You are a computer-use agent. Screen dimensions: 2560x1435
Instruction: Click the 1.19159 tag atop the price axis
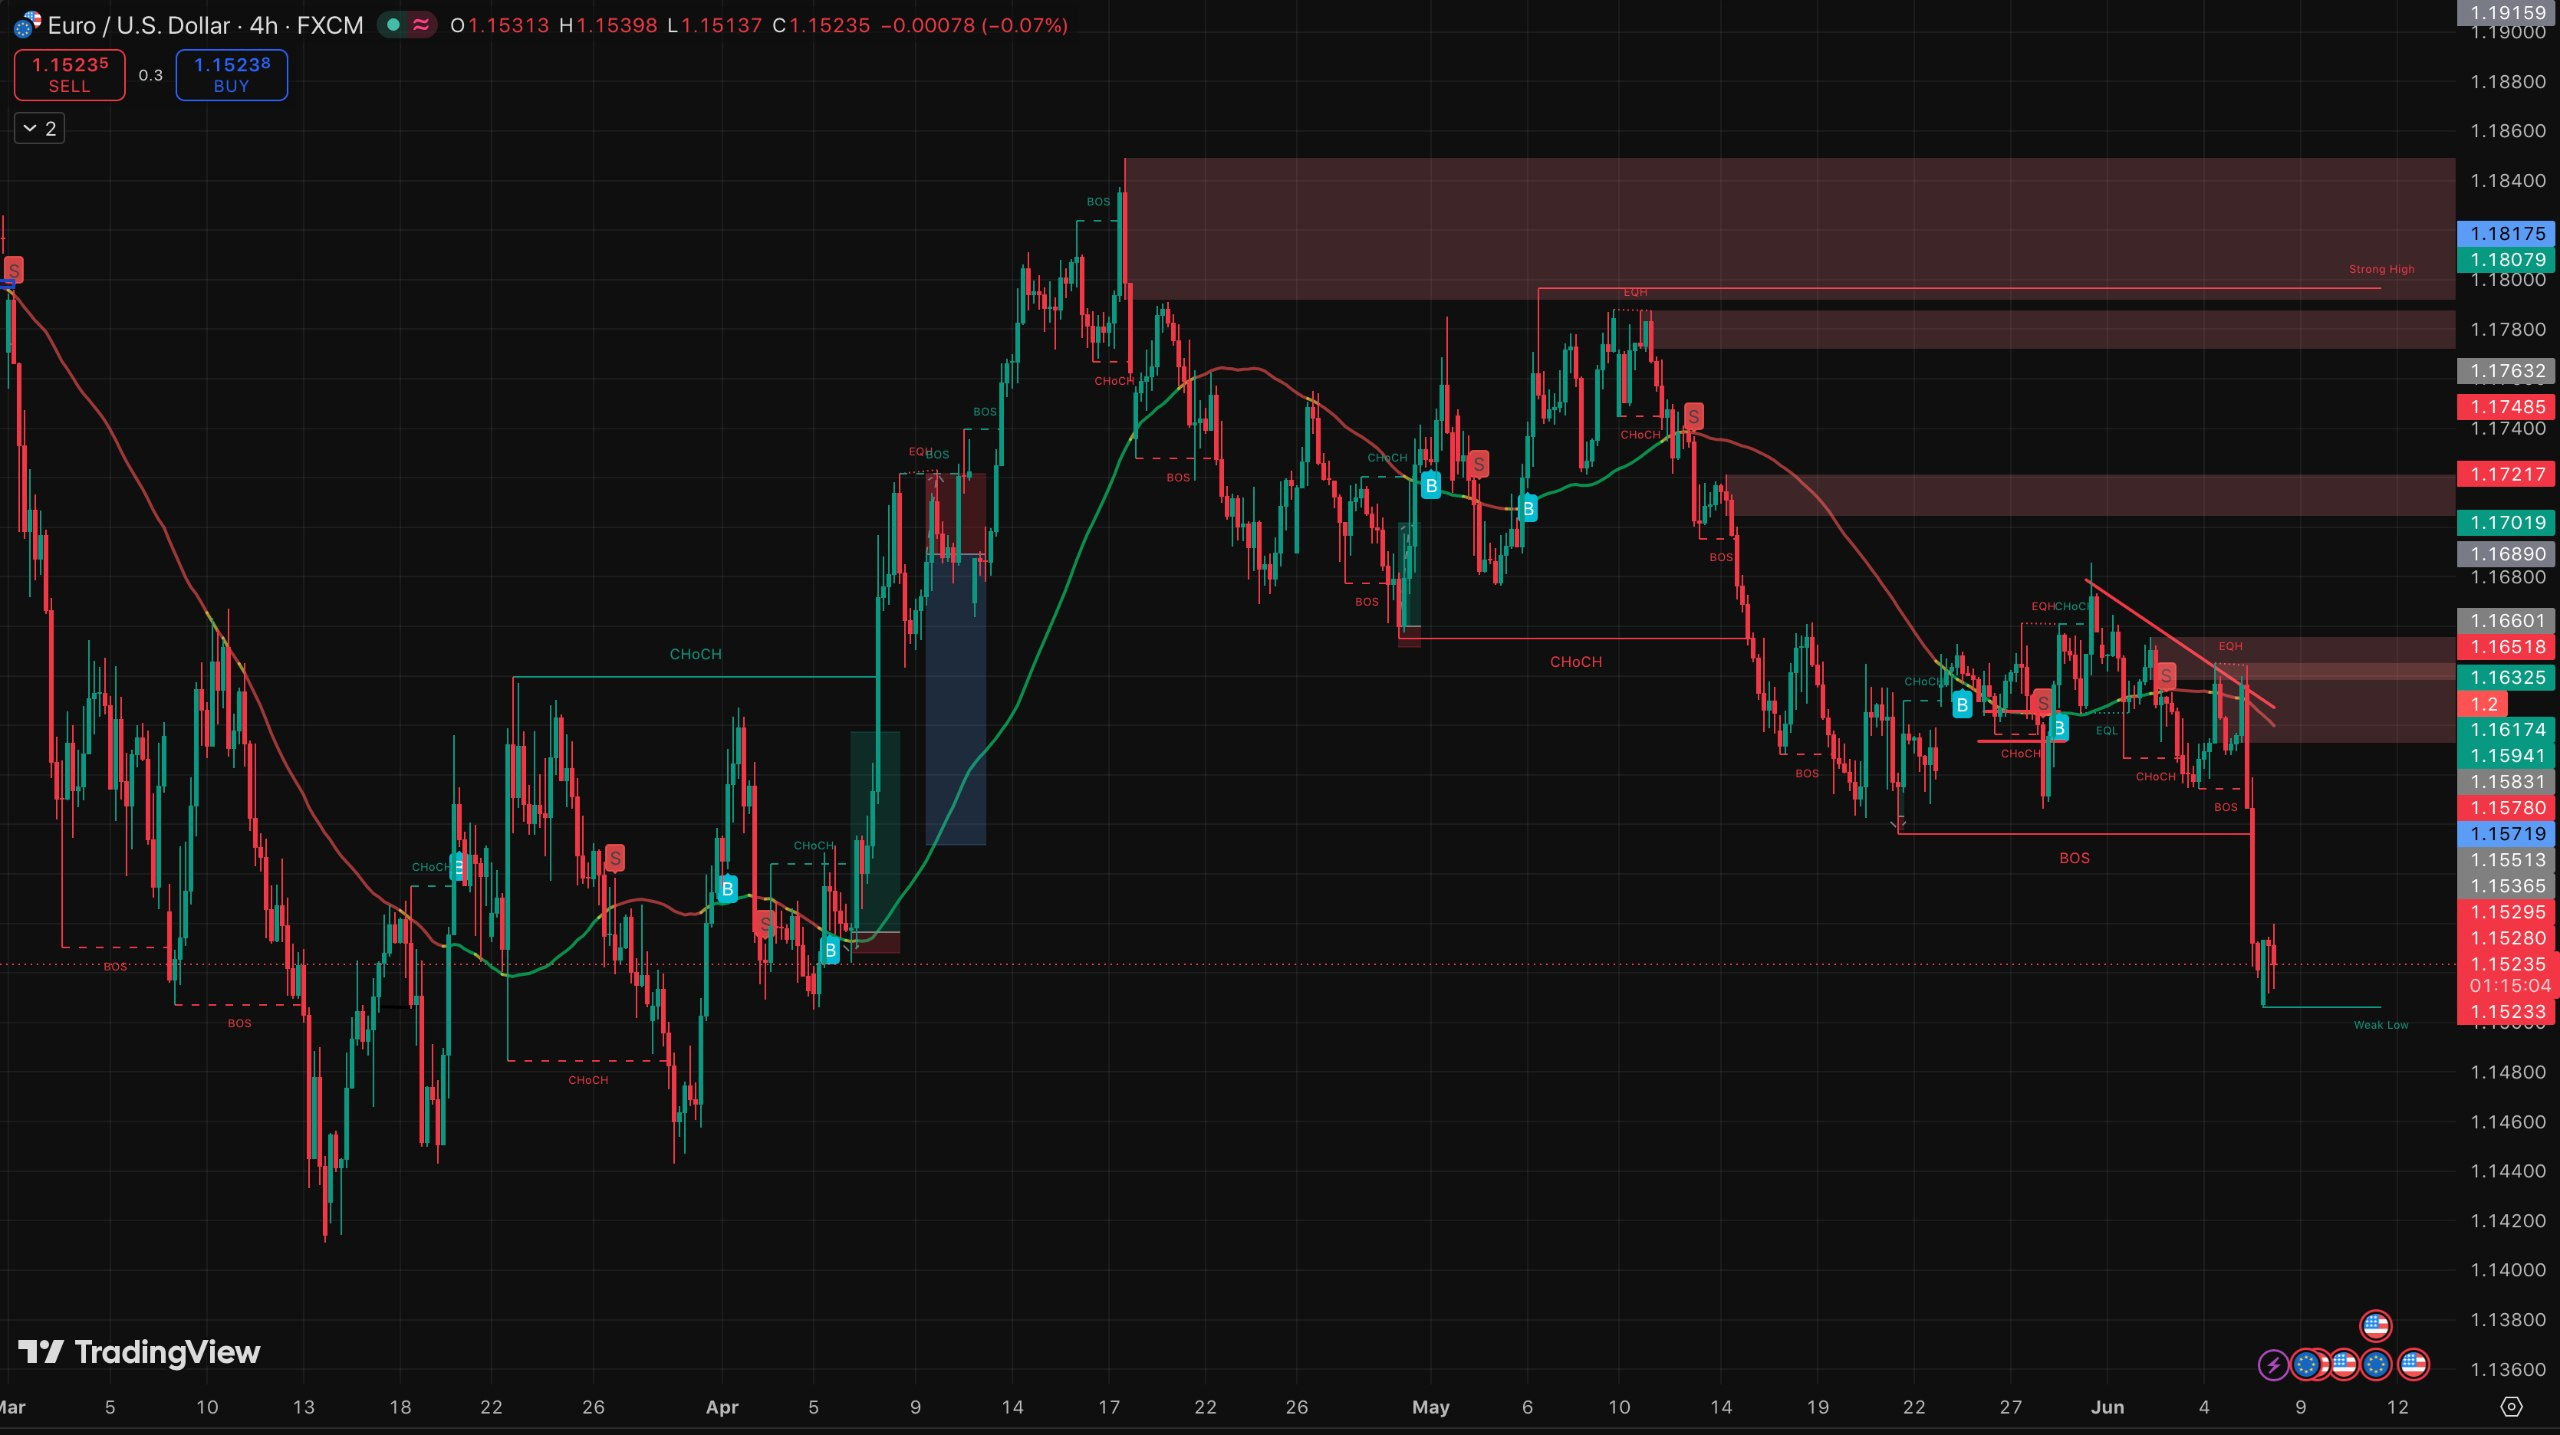[x=2507, y=12]
